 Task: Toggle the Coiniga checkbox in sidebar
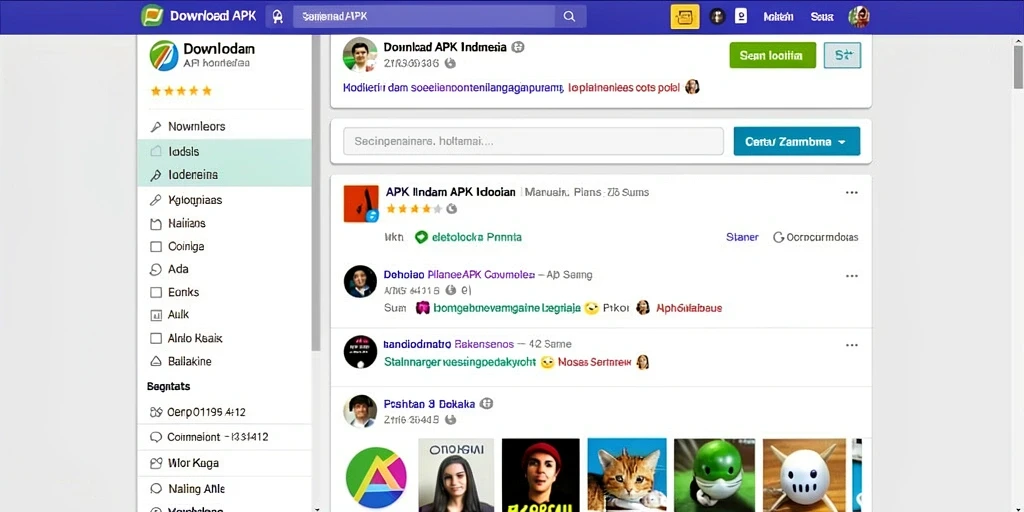(x=155, y=247)
